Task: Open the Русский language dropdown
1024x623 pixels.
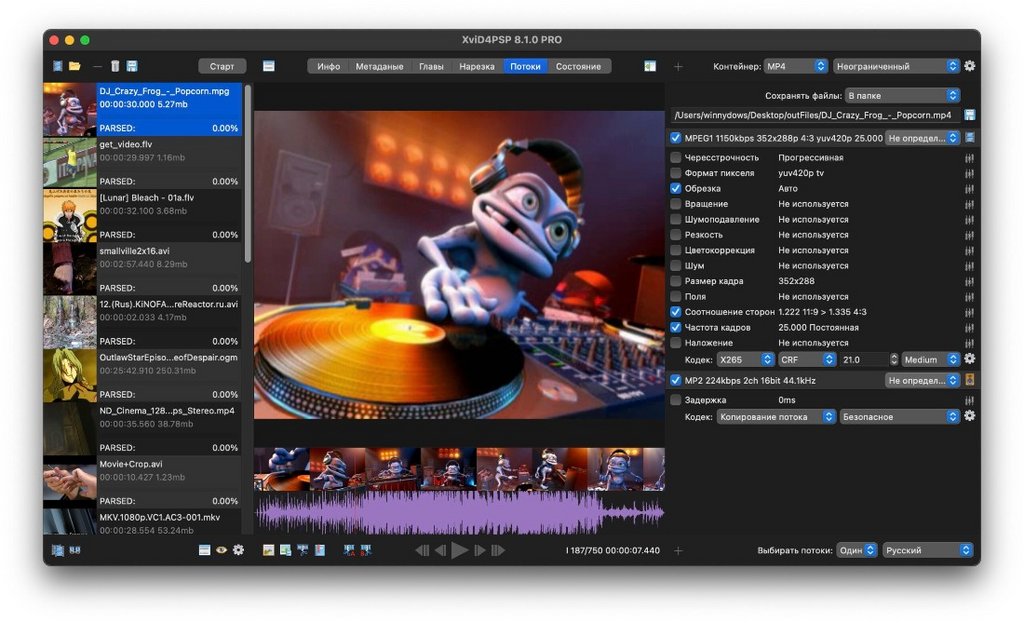Action: tap(927, 550)
